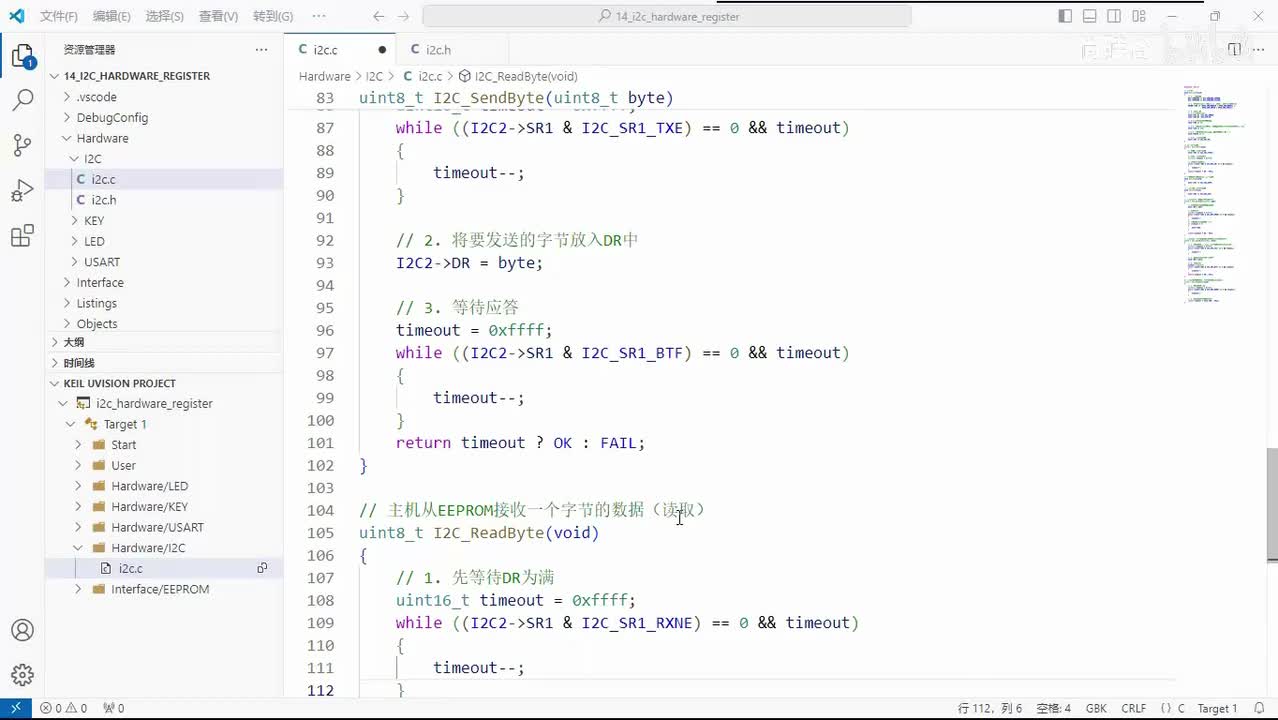The height and width of the screenshot is (720, 1278).
Task: Open the 文件(F) menu
Action: [x=59, y=16]
